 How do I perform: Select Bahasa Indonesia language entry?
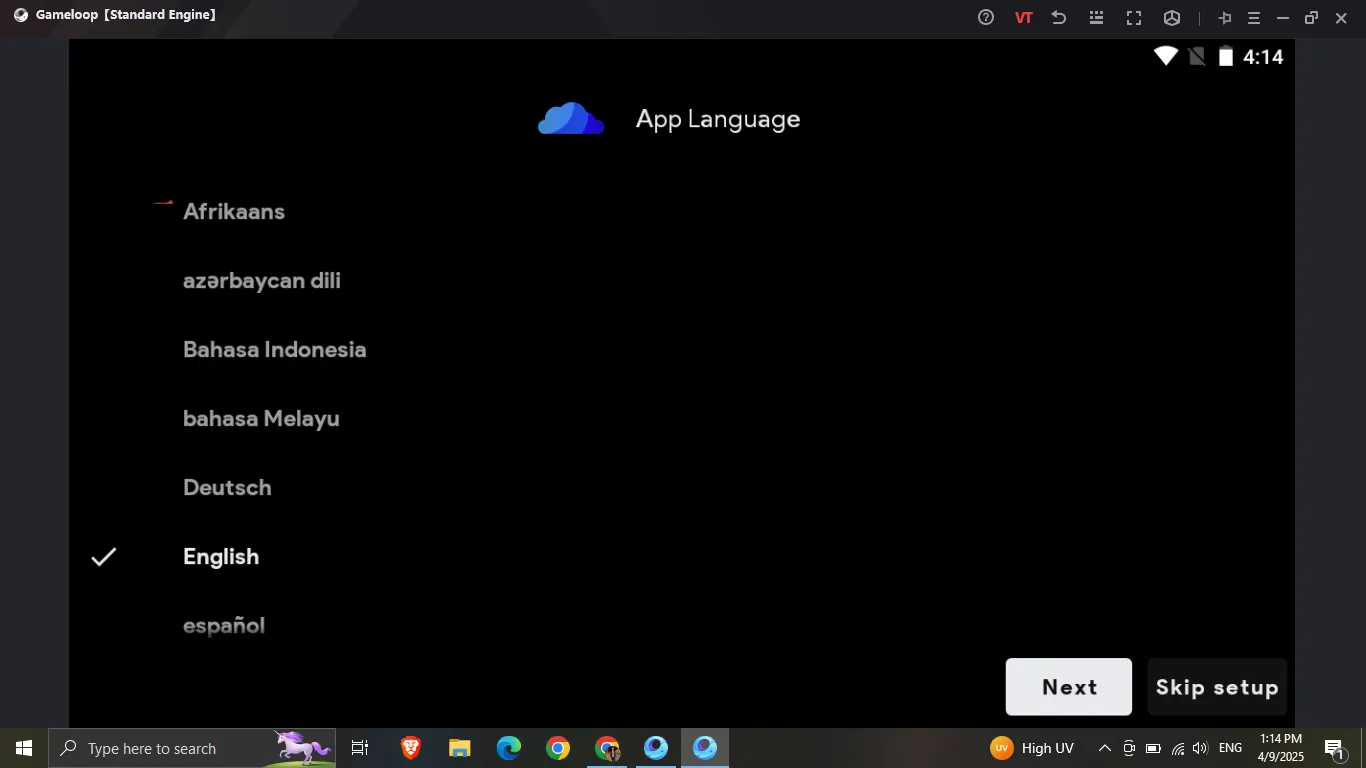click(274, 350)
